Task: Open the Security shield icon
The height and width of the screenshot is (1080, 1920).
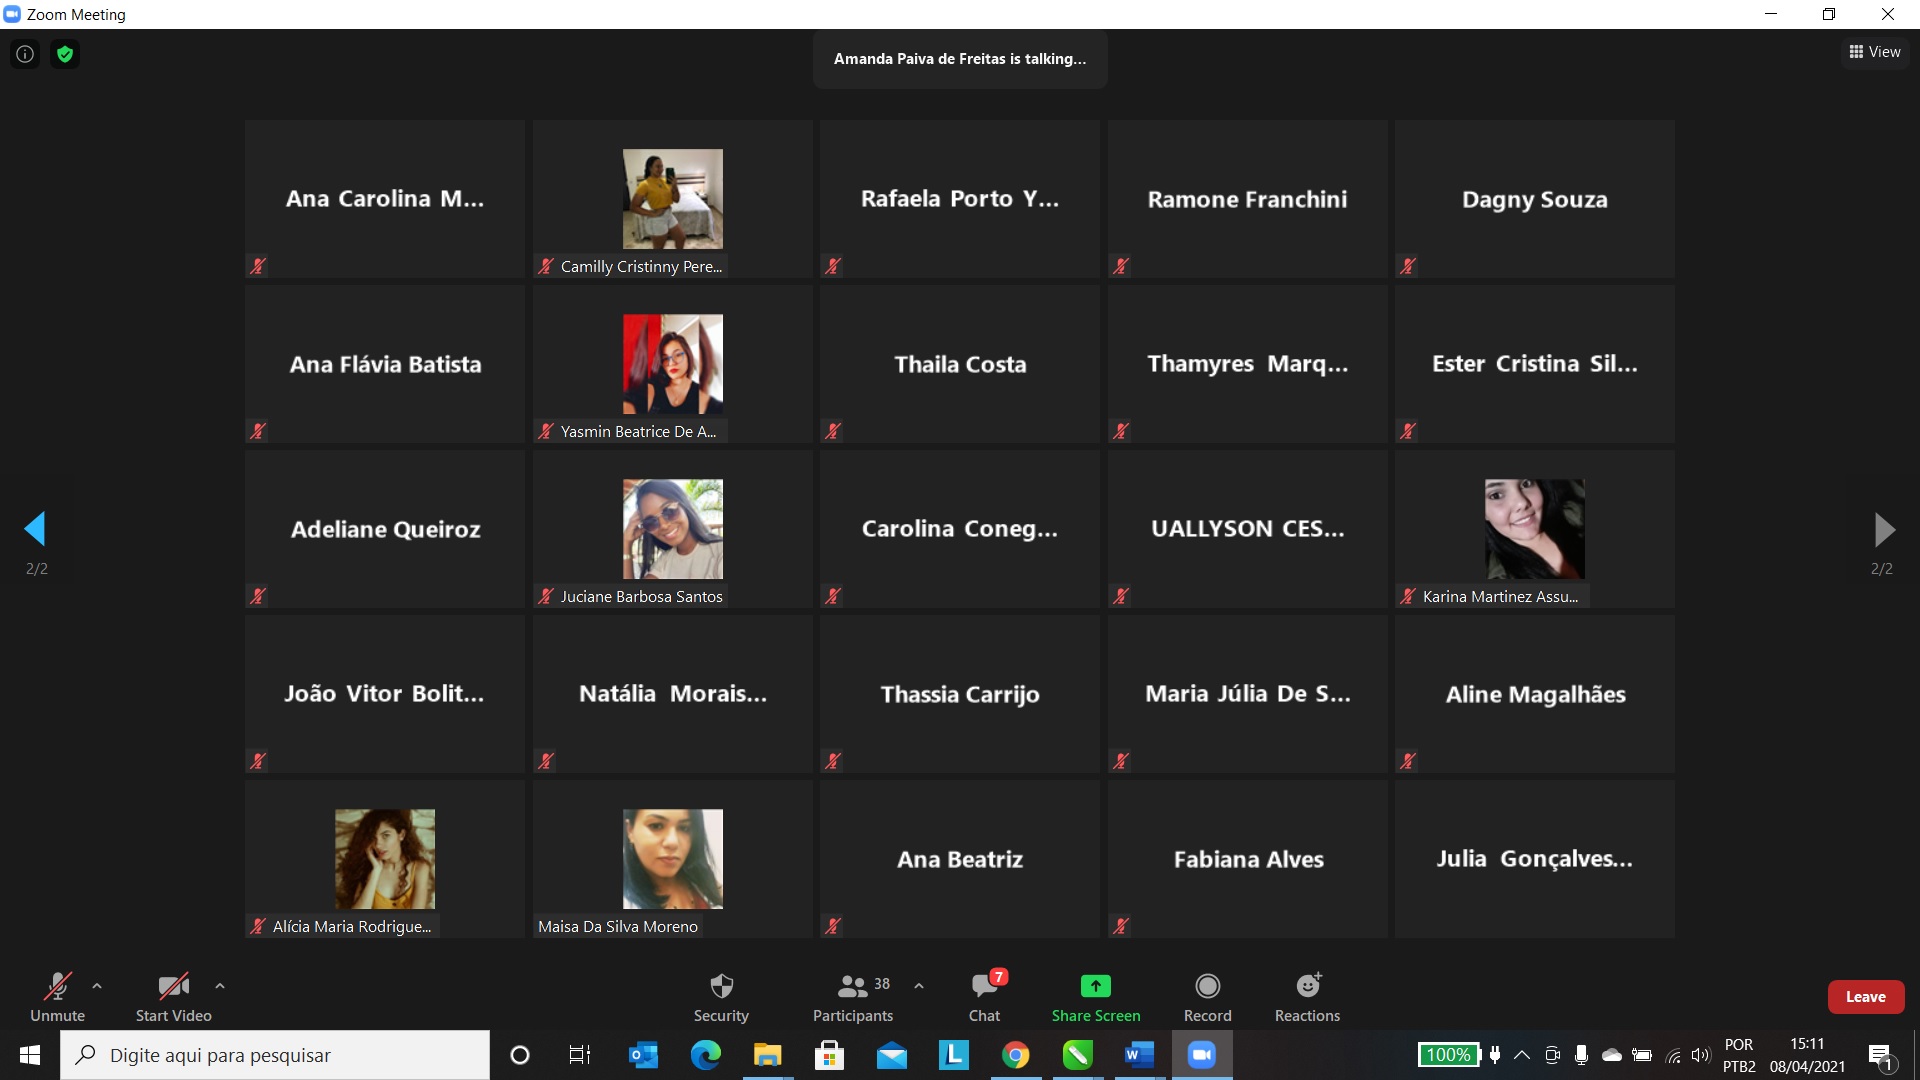Action: pos(721,987)
